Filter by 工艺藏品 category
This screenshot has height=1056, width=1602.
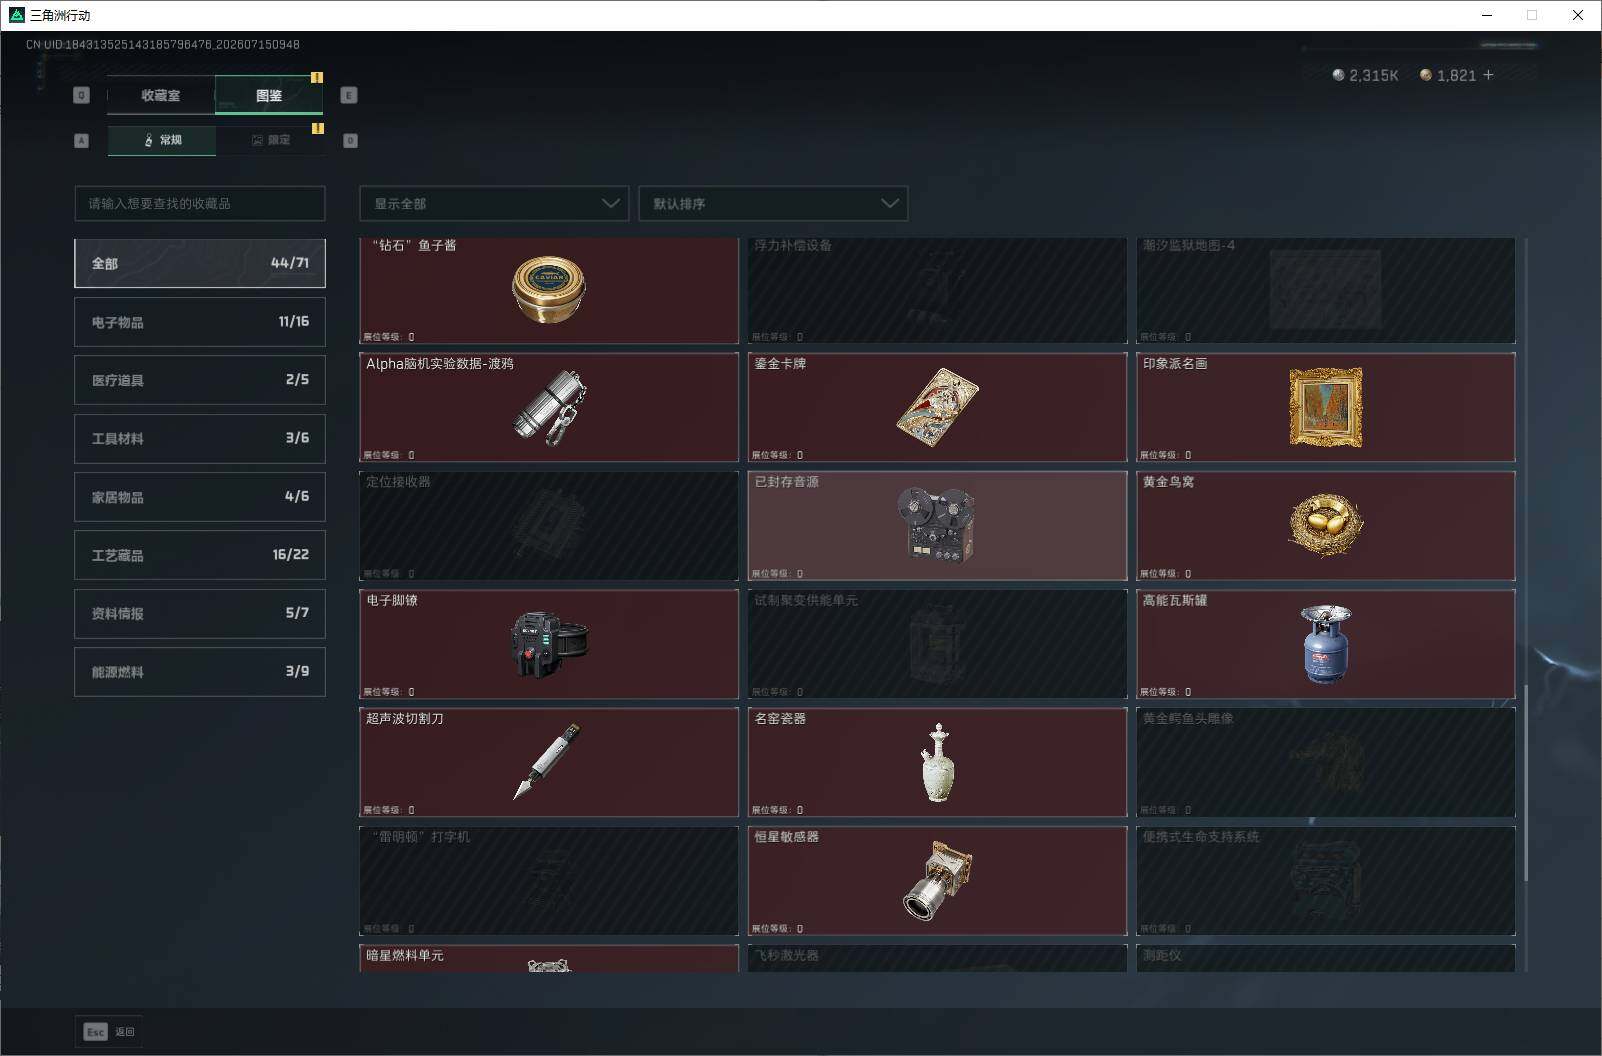tap(200, 555)
